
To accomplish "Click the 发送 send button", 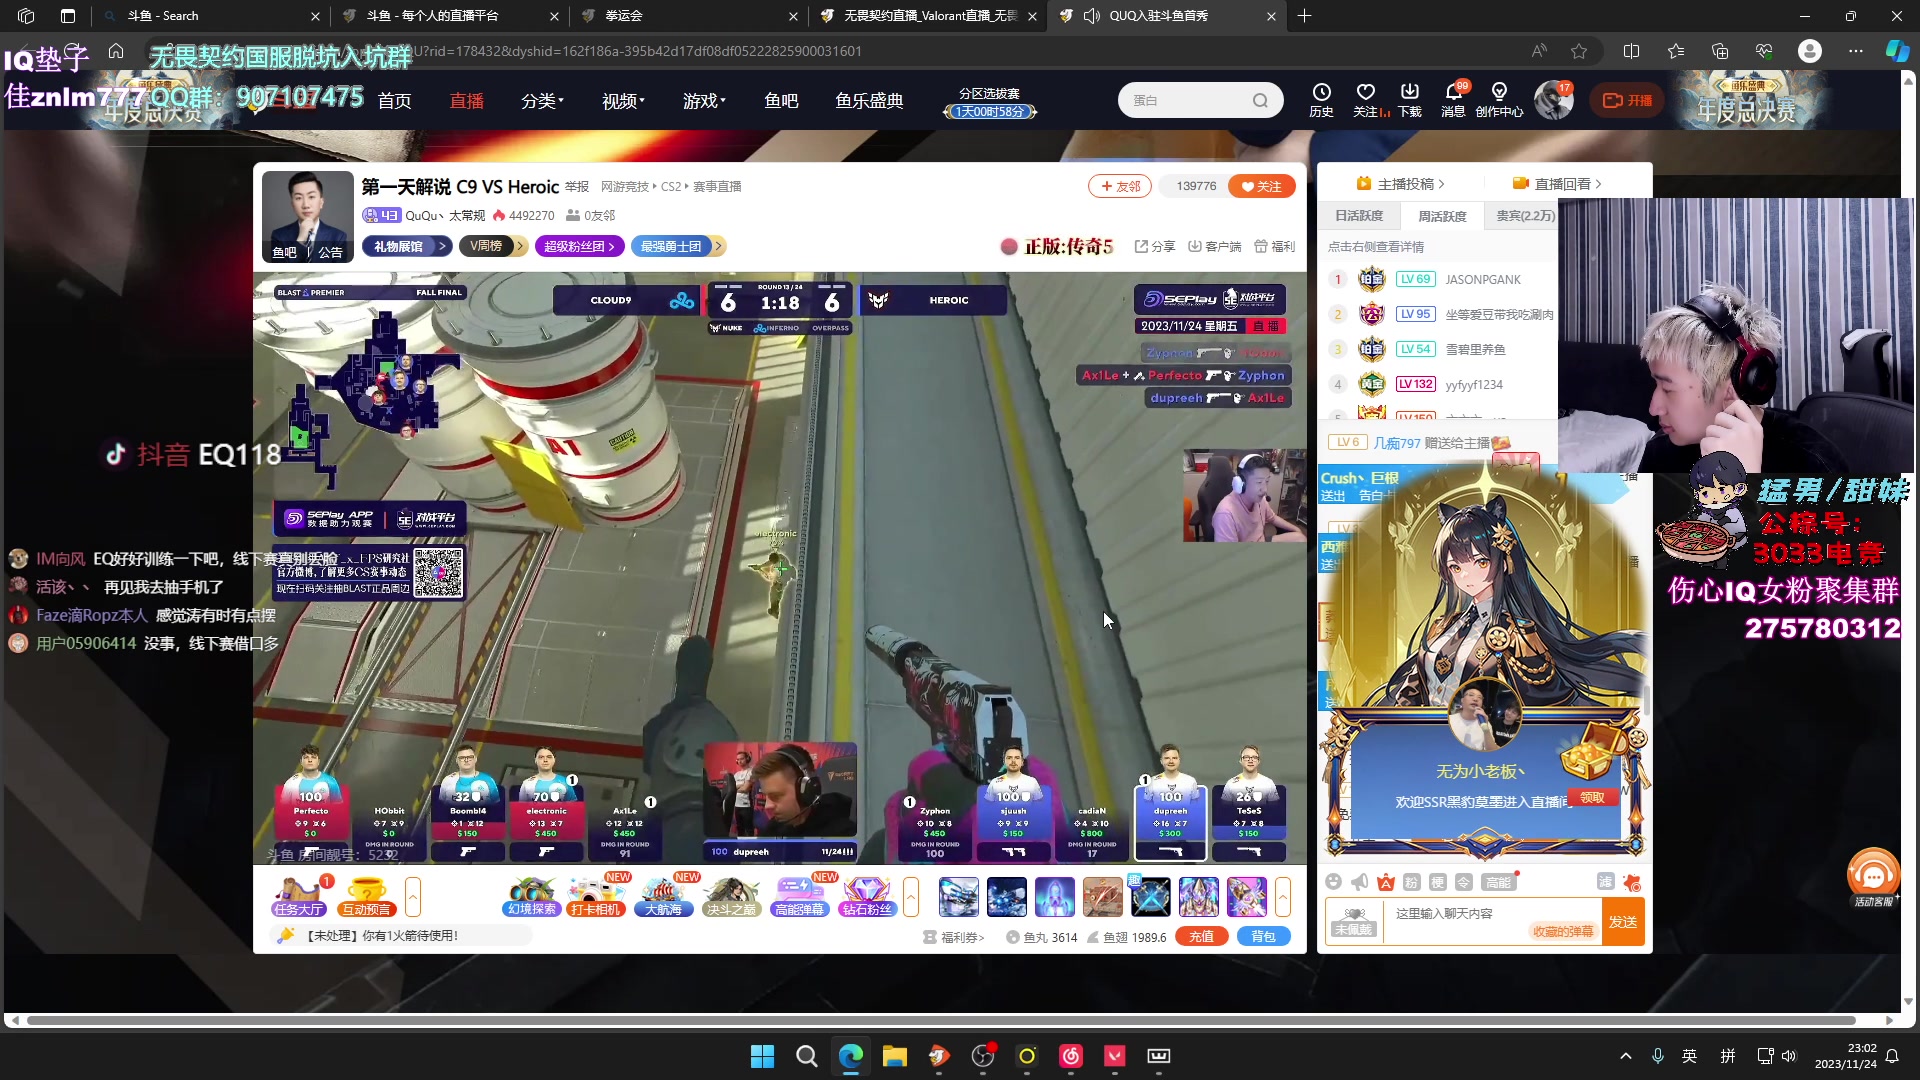I will click(x=1623, y=921).
